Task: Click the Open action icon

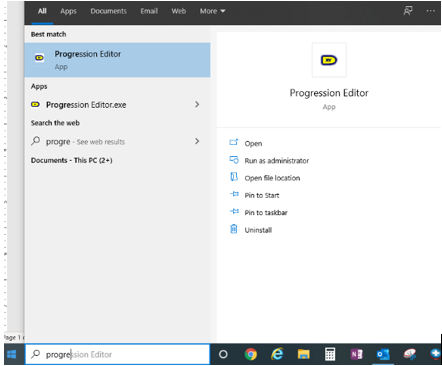Action: (234, 142)
